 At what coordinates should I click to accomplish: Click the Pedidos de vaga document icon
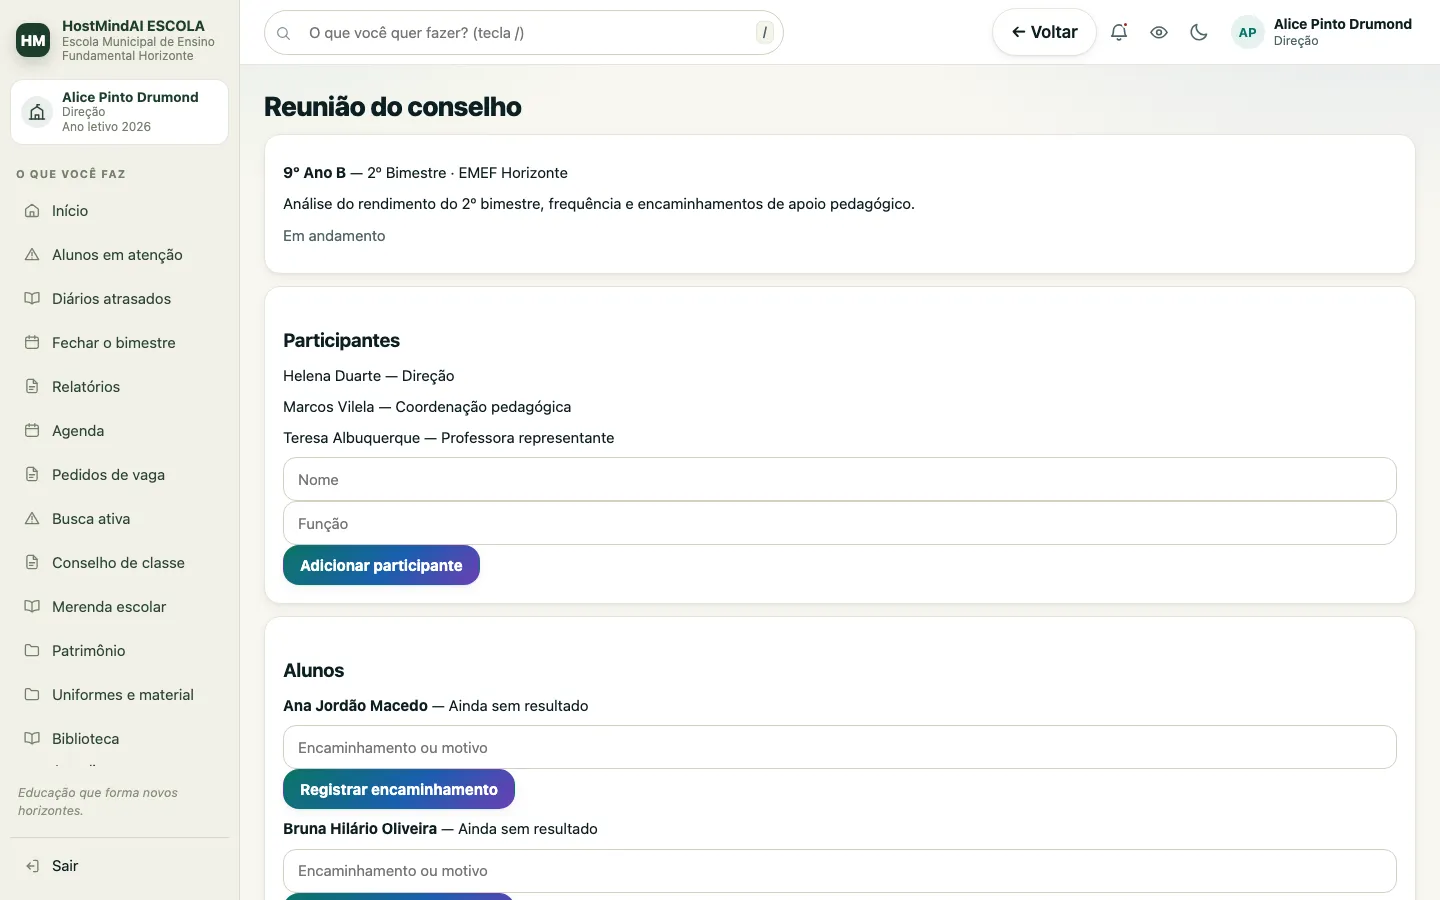32,475
